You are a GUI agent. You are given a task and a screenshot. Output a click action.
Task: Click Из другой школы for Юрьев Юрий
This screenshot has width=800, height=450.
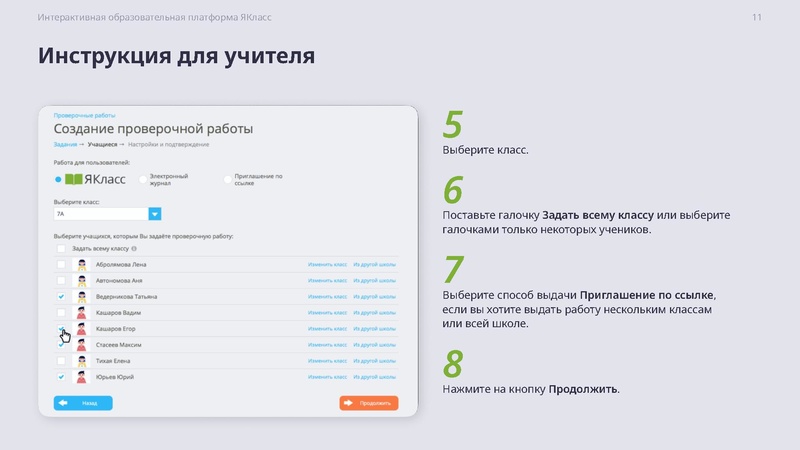(x=374, y=377)
